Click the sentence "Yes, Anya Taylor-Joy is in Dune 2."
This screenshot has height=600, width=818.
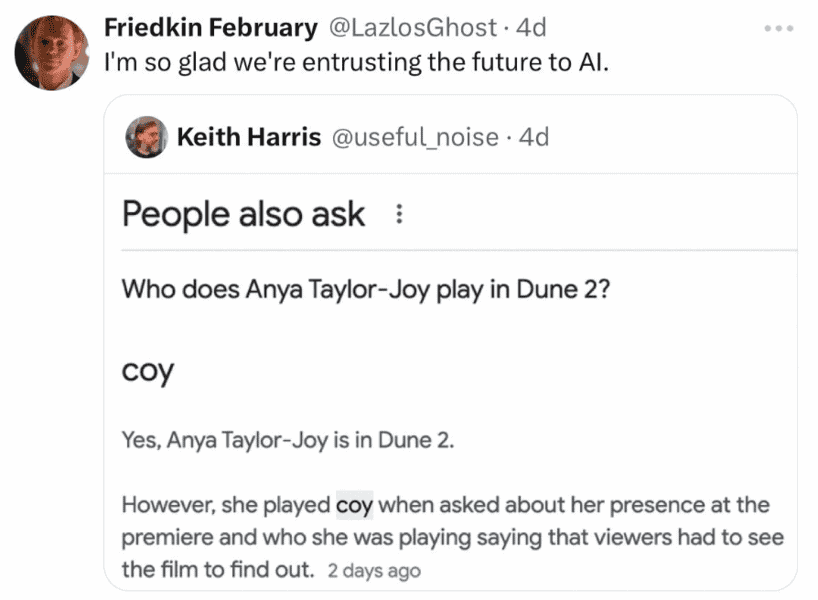[288, 440]
